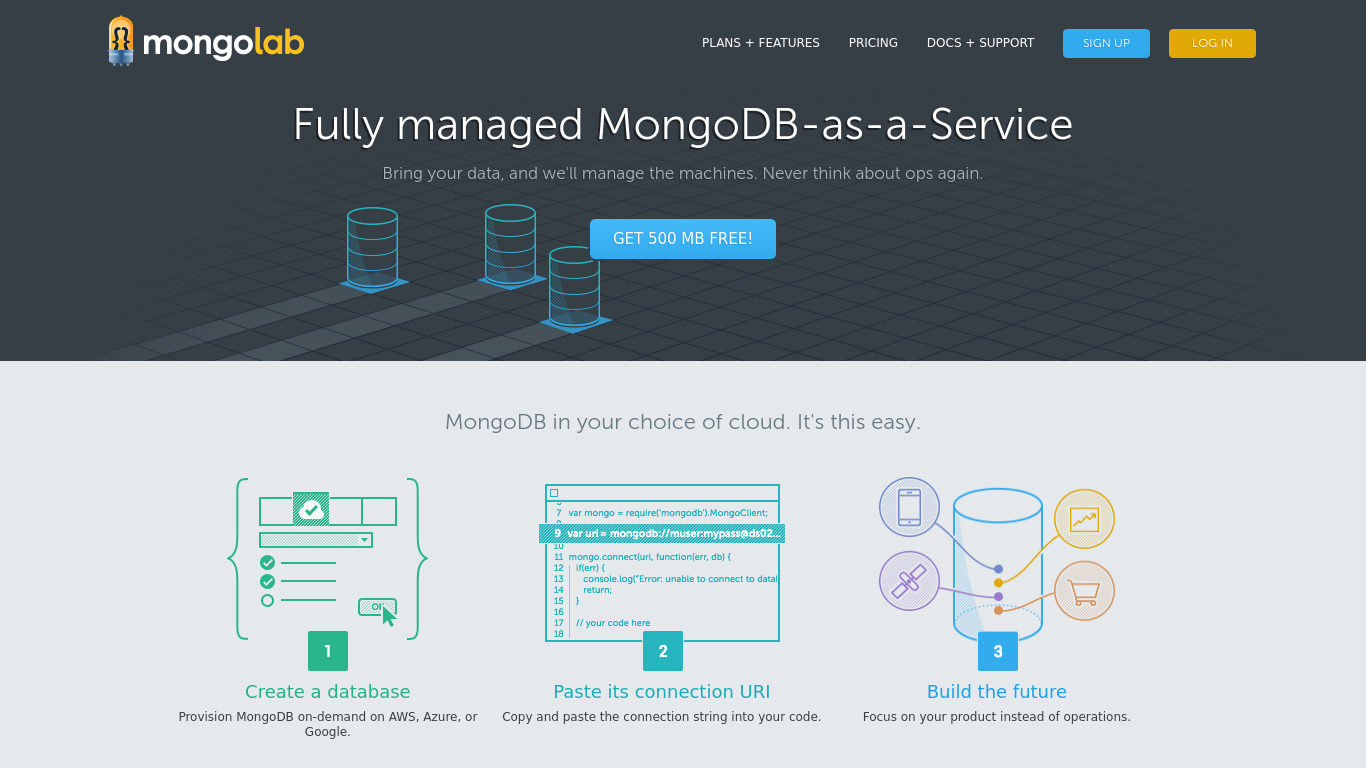Click the Log In button
The width and height of the screenshot is (1366, 768).
[x=1212, y=43]
